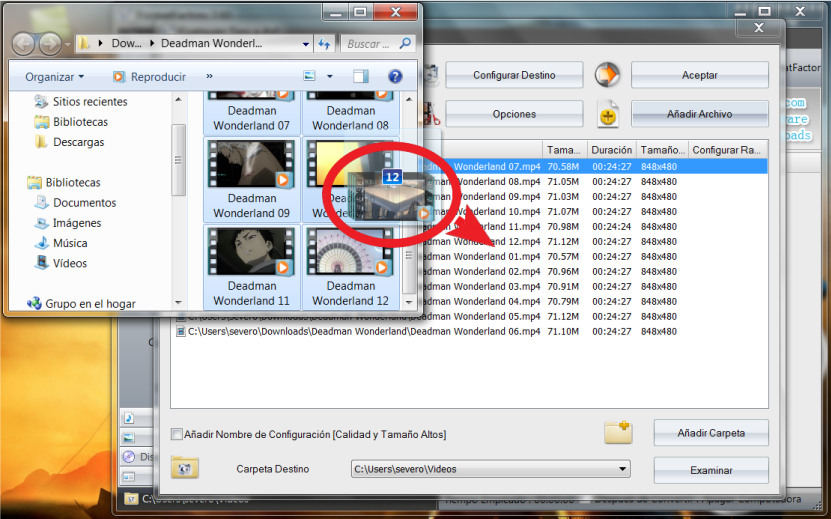This screenshot has width=831, height=519.
Task: Click the Añadir Carpeta button
Action: [711, 433]
